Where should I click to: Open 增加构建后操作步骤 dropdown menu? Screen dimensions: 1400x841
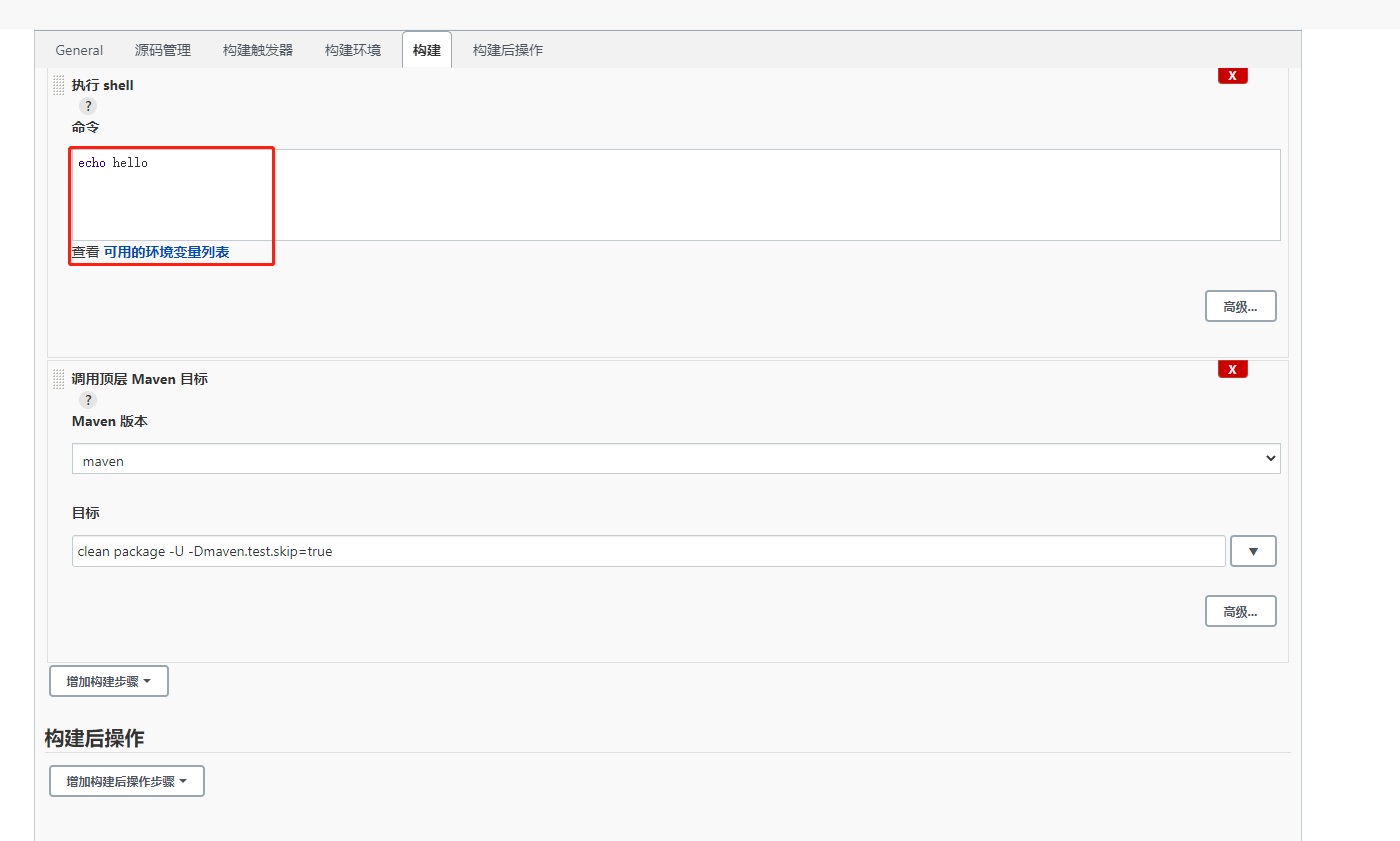pyautogui.click(x=127, y=781)
